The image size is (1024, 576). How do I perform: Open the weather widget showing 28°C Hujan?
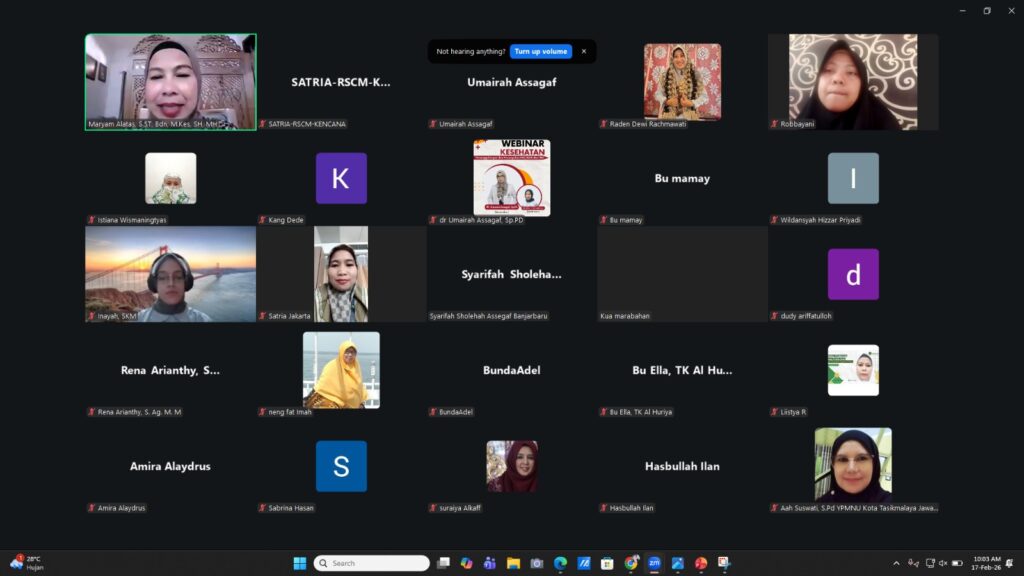(27, 563)
